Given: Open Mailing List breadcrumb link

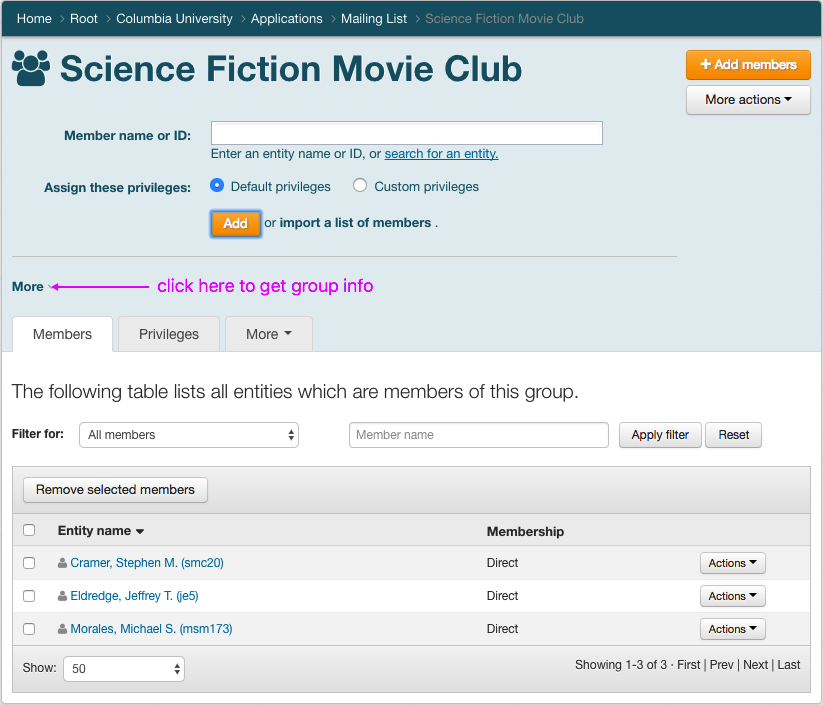Looking at the screenshot, I should (374, 18).
